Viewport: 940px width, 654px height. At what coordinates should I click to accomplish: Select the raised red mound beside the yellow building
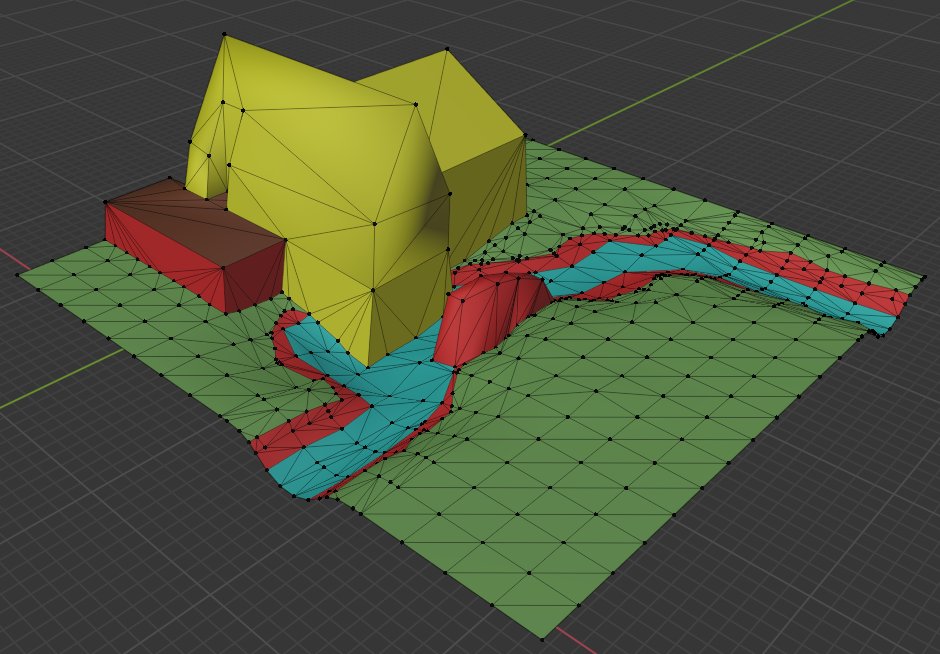(488, 316)
